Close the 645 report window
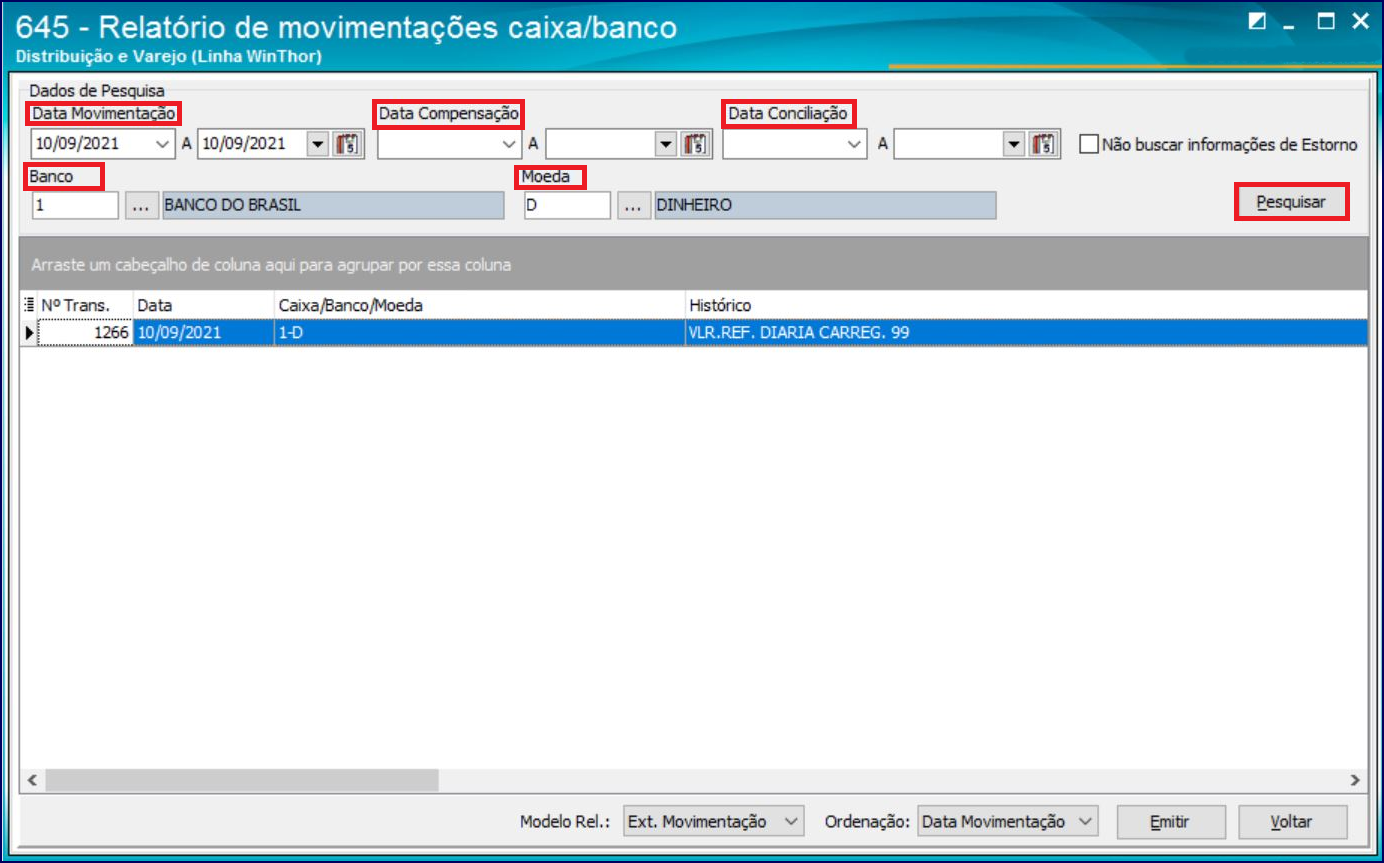The width and height of the screenshot is (1384, 863). coord(1359,21)
